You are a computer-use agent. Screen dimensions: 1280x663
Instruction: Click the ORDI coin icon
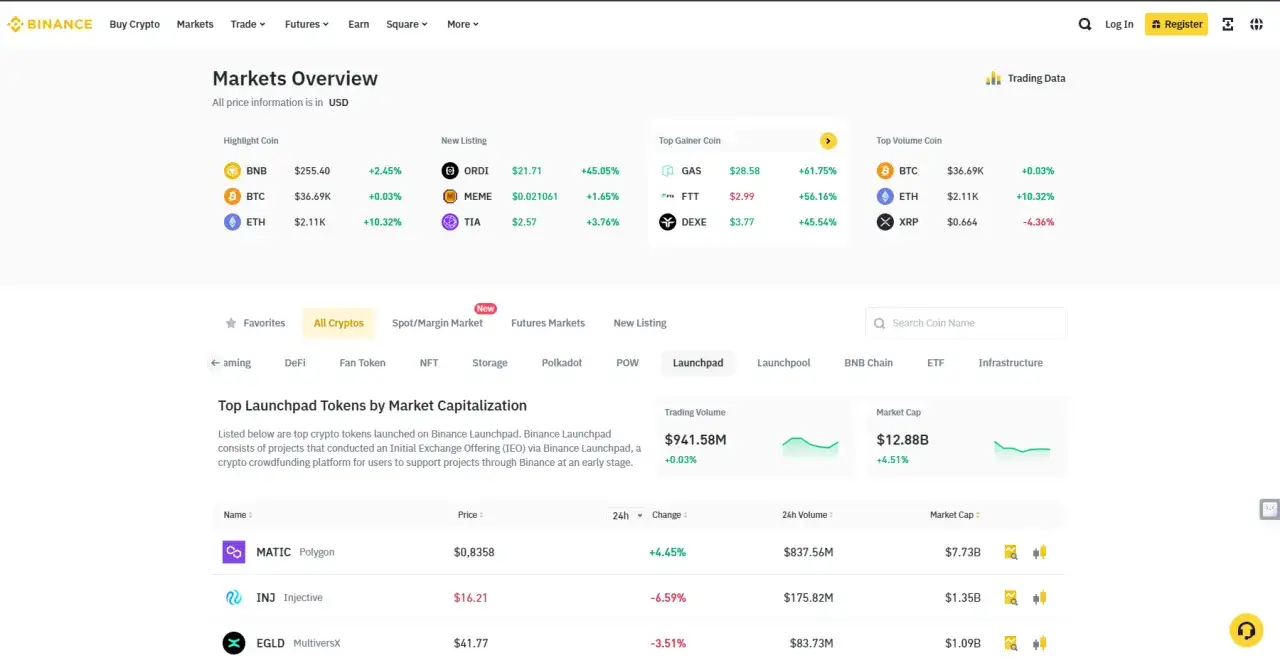click(x=450, y=171)
